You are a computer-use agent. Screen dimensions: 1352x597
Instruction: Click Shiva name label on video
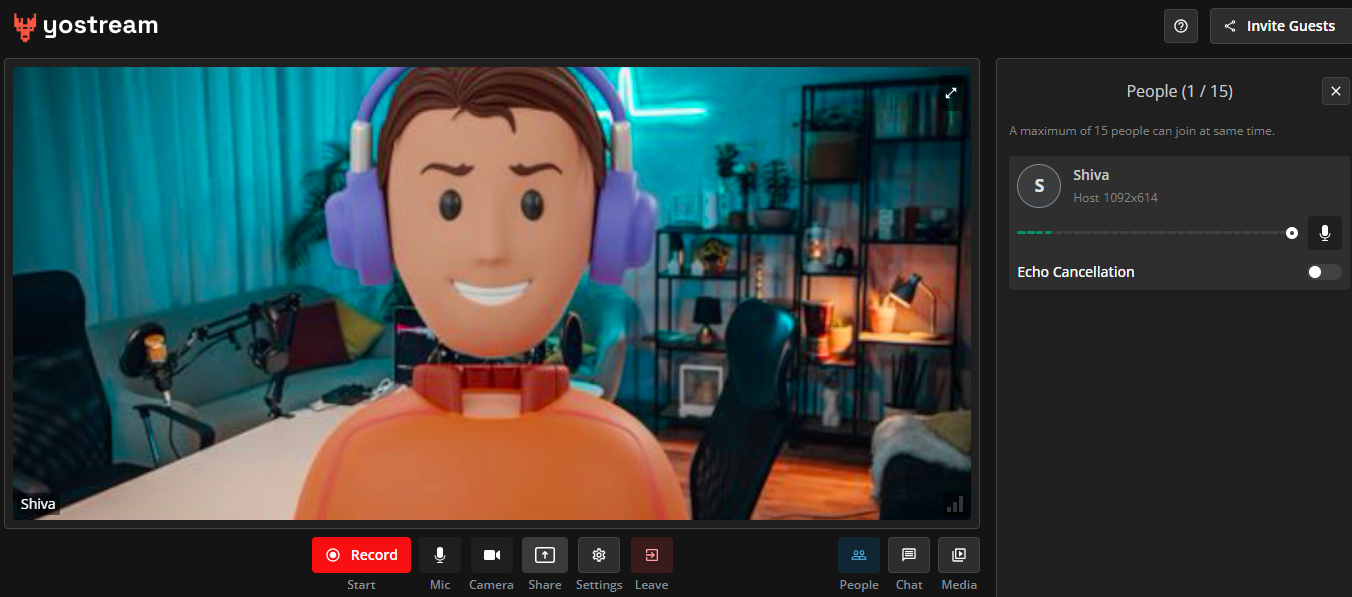click(x=38, y=504)
